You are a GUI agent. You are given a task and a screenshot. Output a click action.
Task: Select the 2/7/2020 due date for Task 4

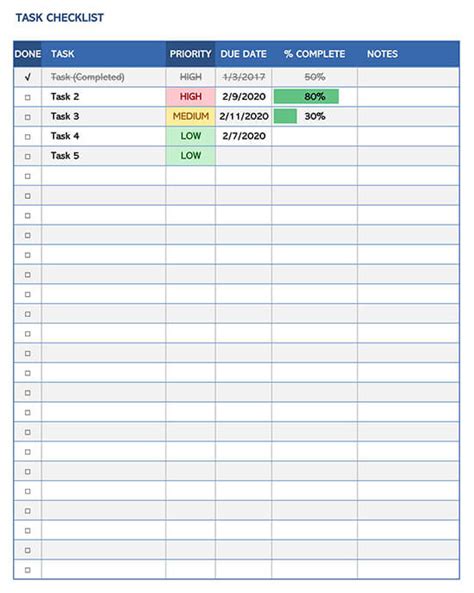point(244,136)
